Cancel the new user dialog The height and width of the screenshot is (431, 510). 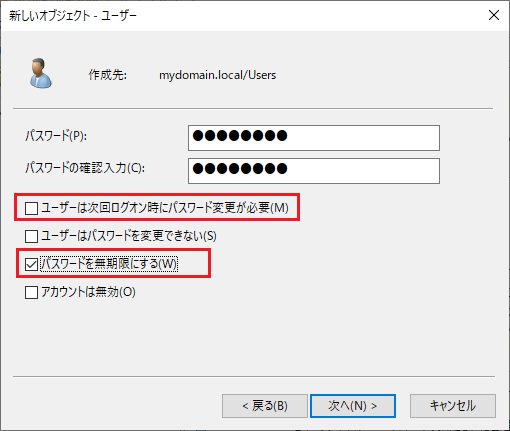tap(453, 406)
